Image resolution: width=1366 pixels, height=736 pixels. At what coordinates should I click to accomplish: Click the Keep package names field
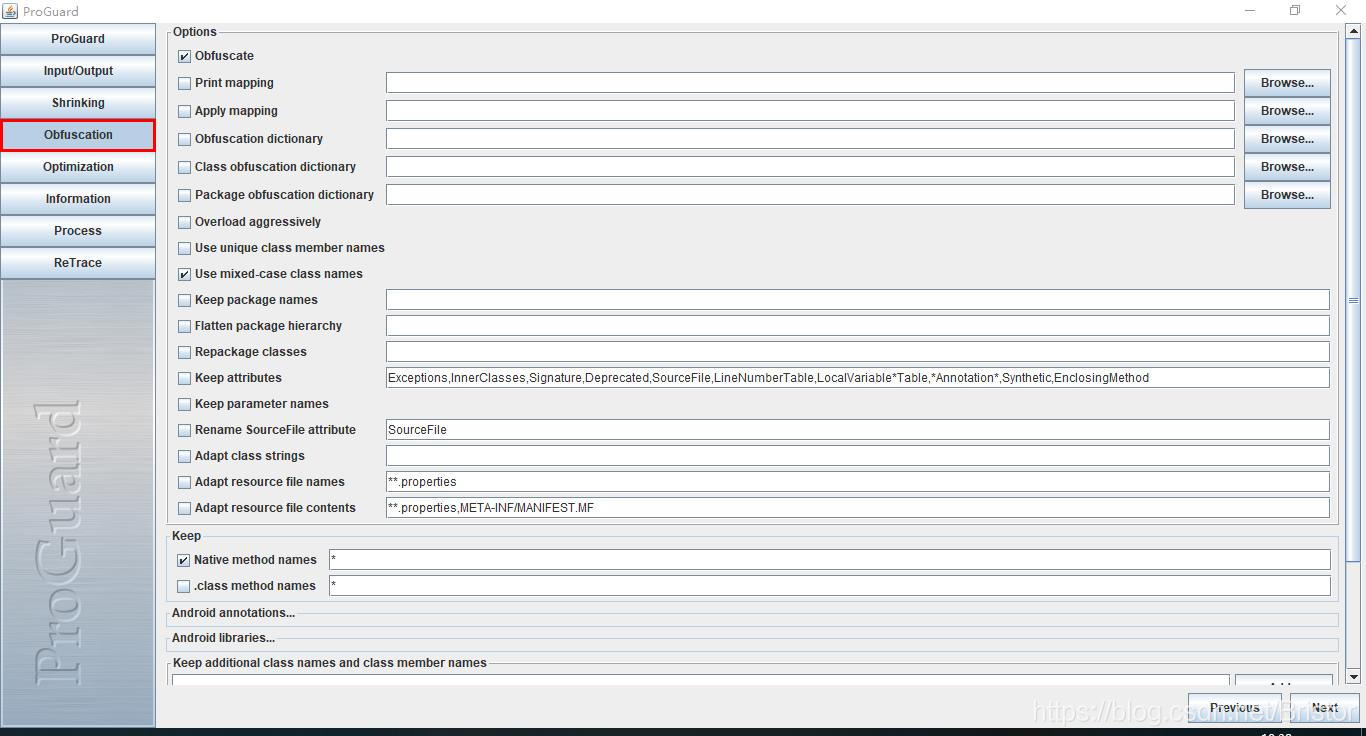[858, 300]
